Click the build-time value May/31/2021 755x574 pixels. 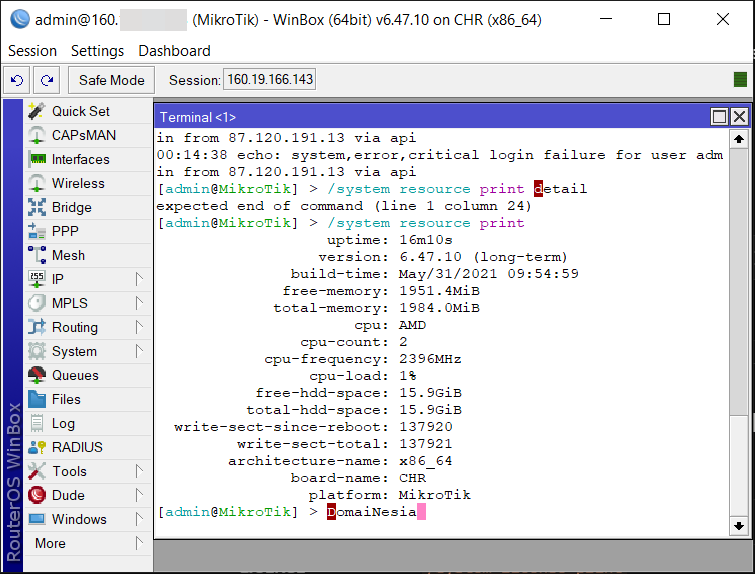click(x=448, y=274)
